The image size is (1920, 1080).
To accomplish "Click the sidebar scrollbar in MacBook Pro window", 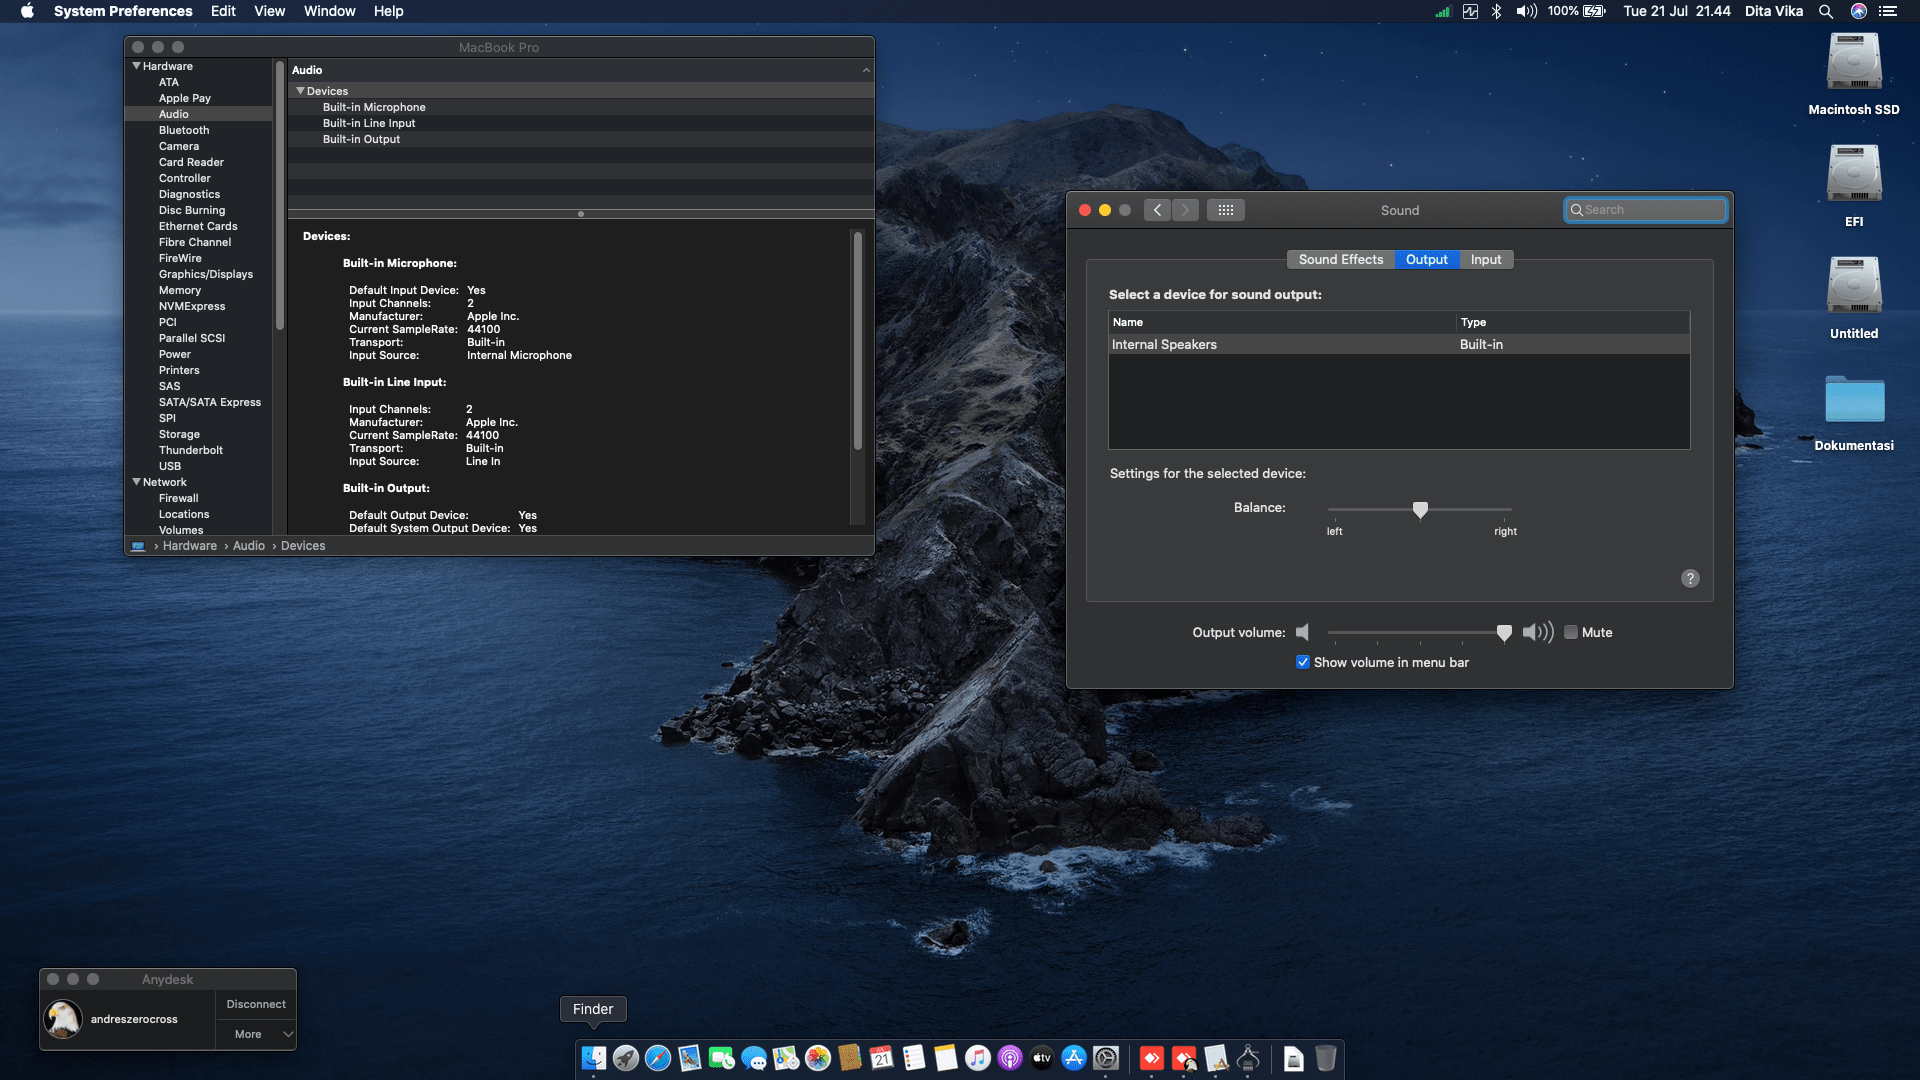I will [280, 196].
